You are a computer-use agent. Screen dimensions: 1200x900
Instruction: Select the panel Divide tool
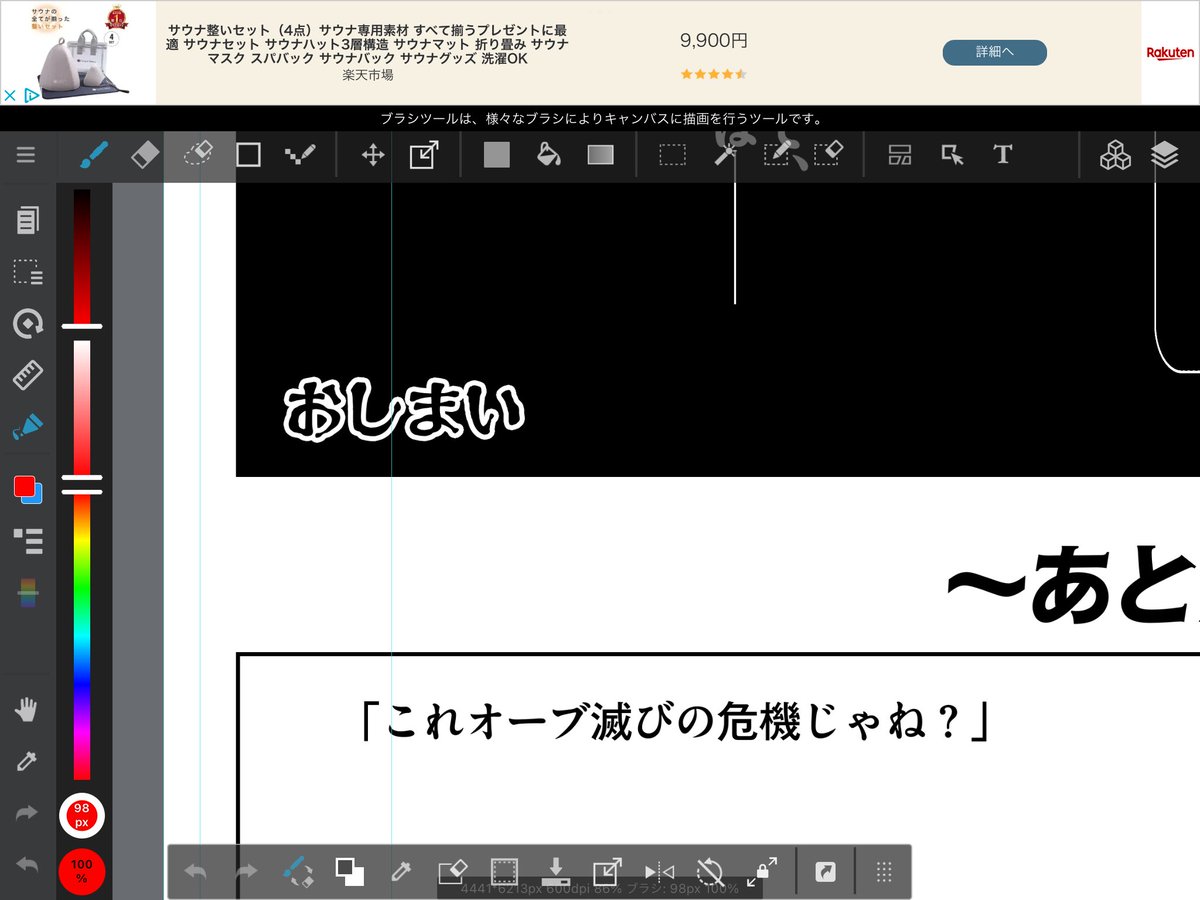tap(901, 155)
